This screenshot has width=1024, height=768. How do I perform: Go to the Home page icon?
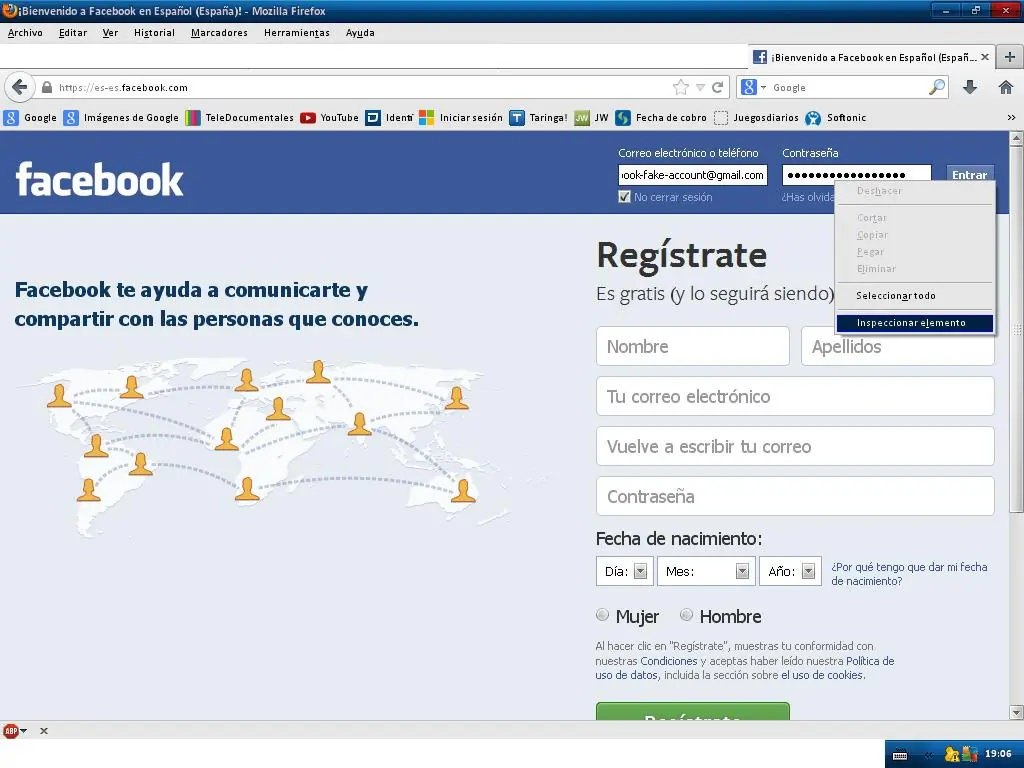pos(1006,87)
